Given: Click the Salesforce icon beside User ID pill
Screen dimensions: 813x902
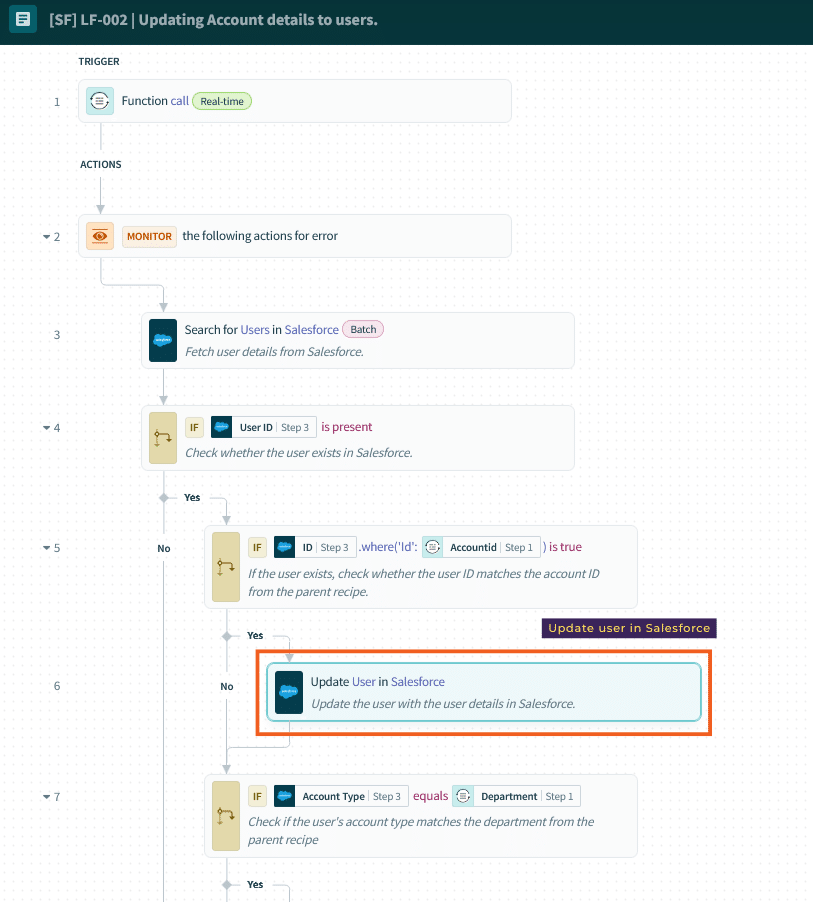Looking at the screenshot, I should 222,427.
